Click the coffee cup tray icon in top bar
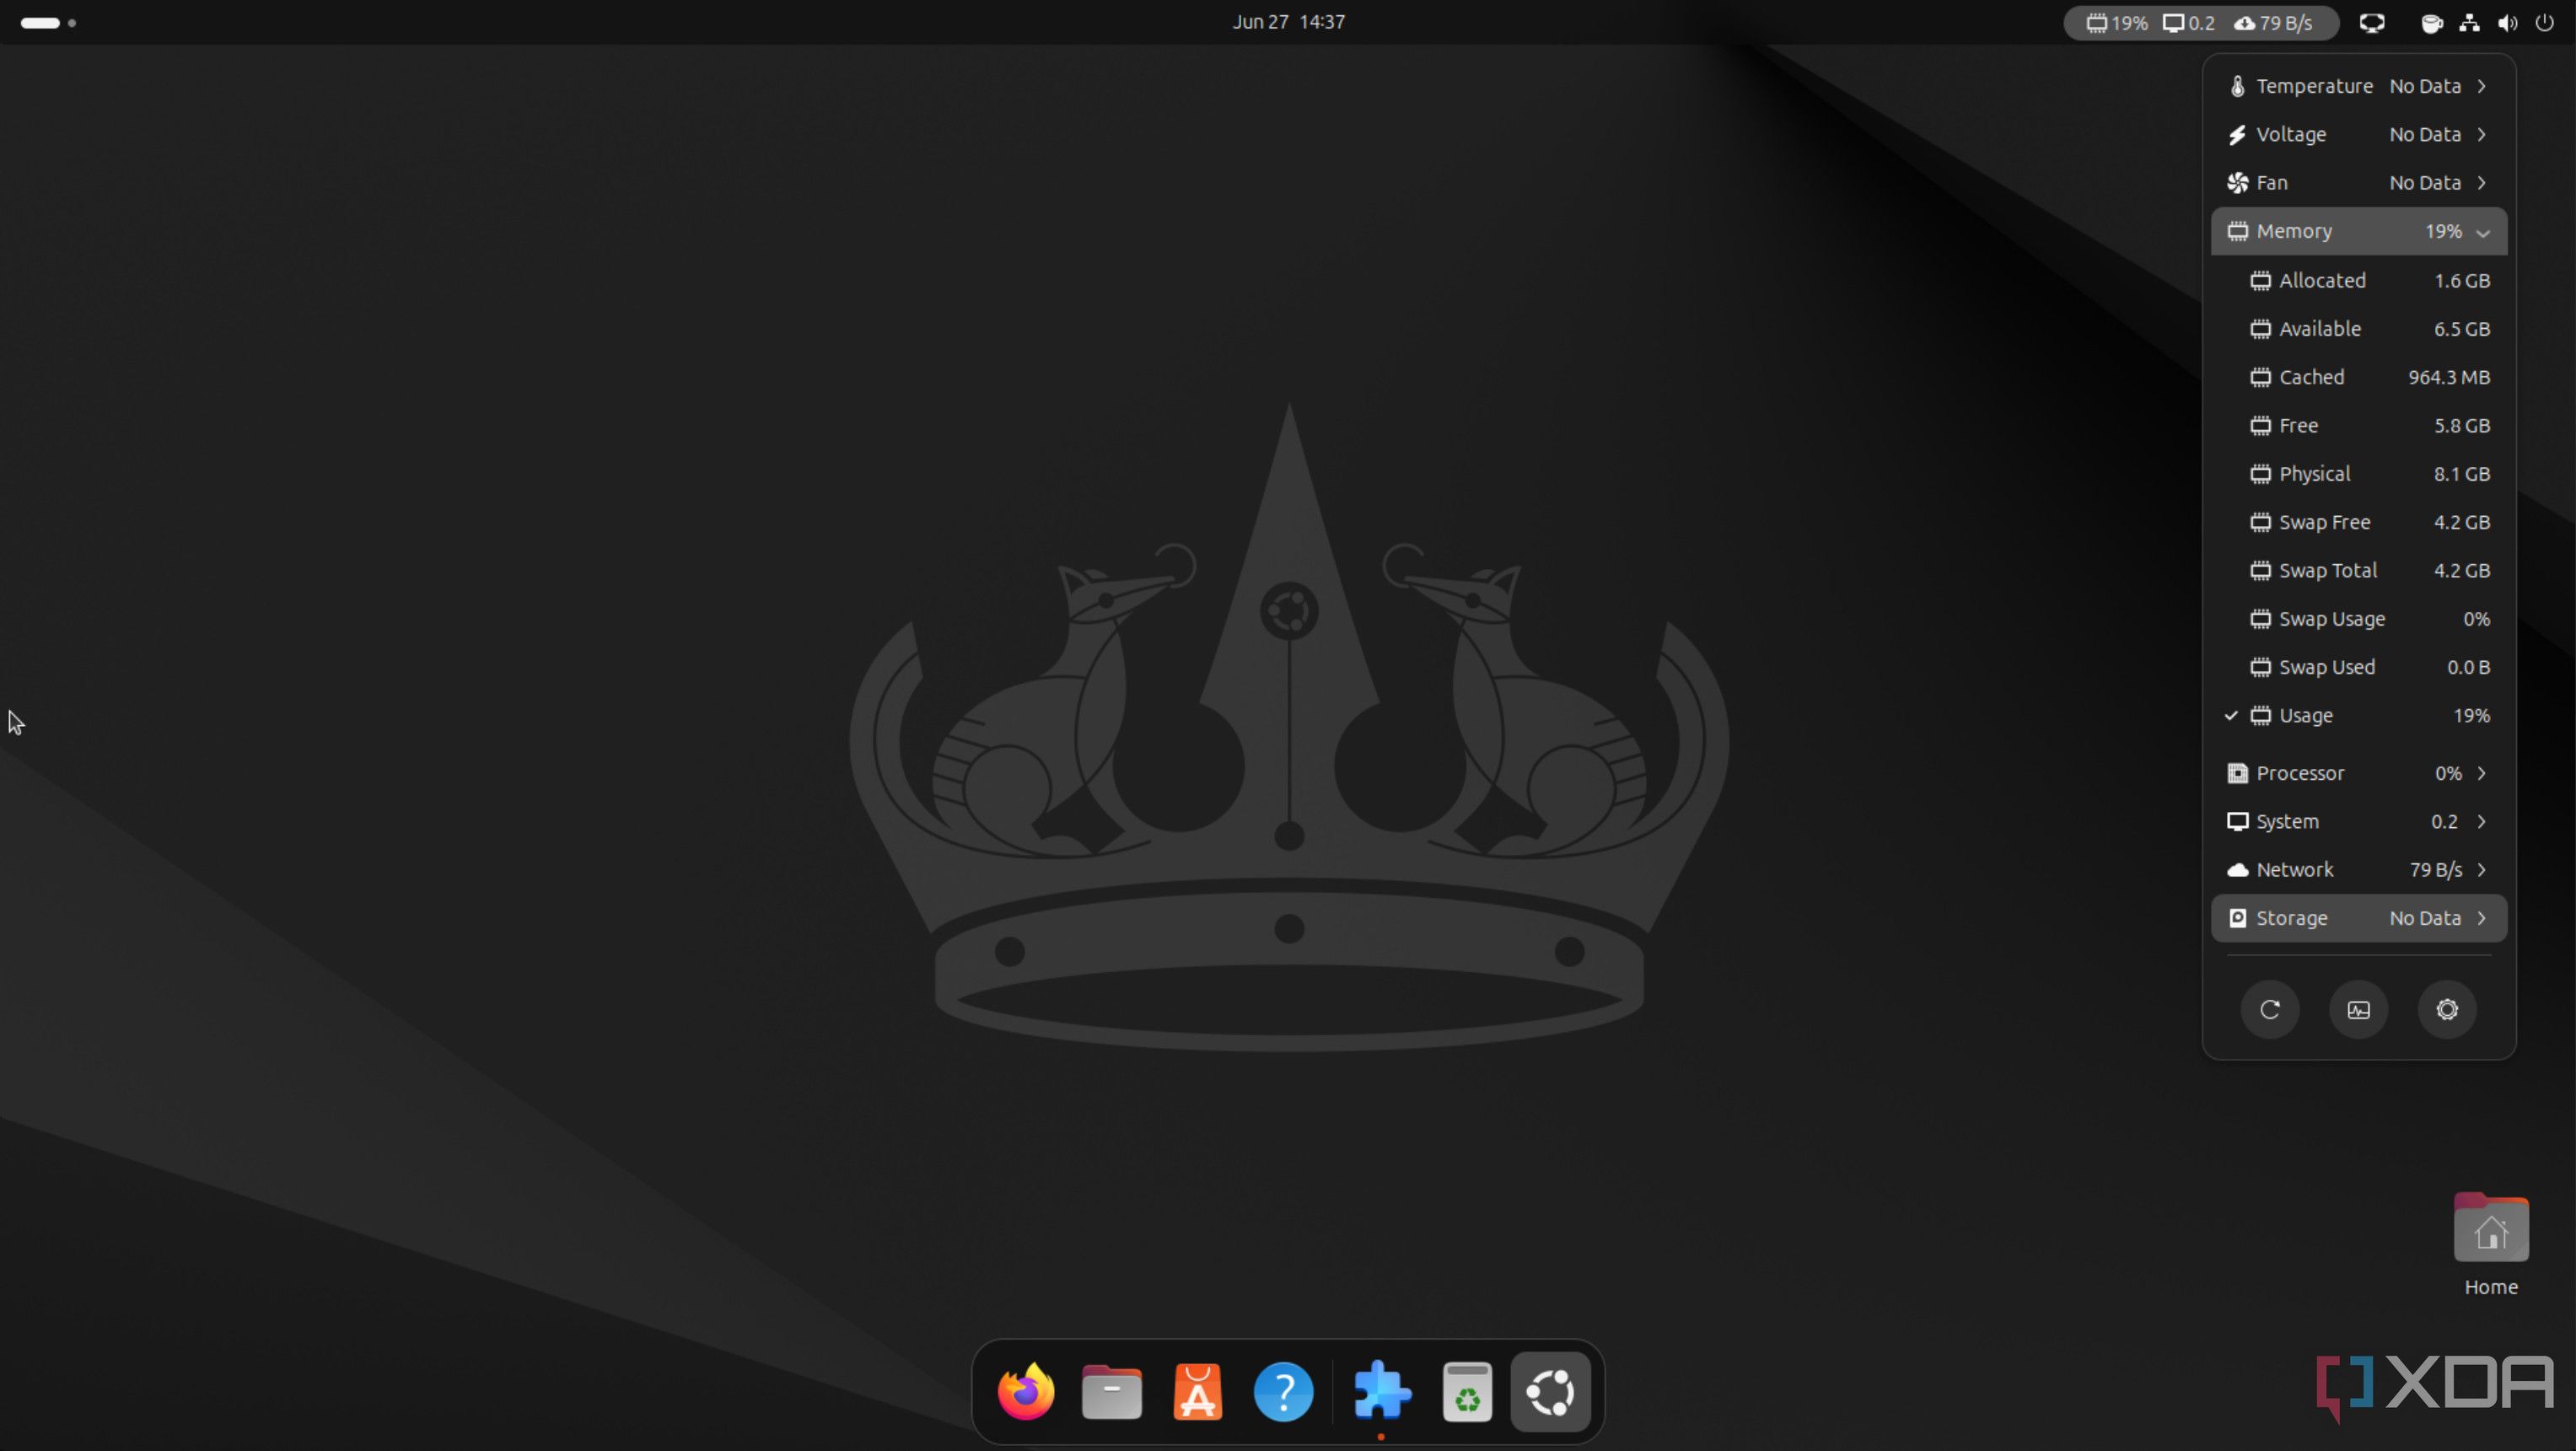Screen dimensions: 2576x1451 tap(2432, 22)
